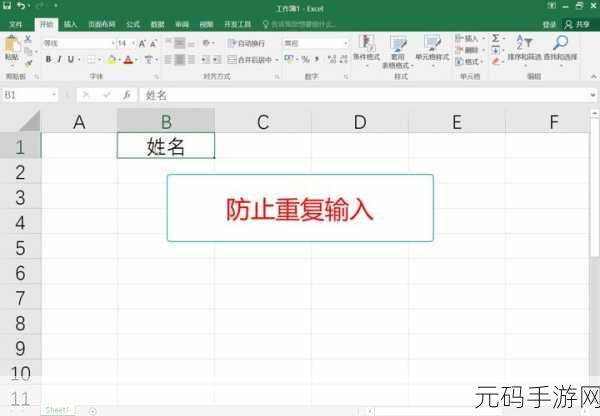Undo the last action
Viewport: 600px width, 416px height.
[21, 6]
